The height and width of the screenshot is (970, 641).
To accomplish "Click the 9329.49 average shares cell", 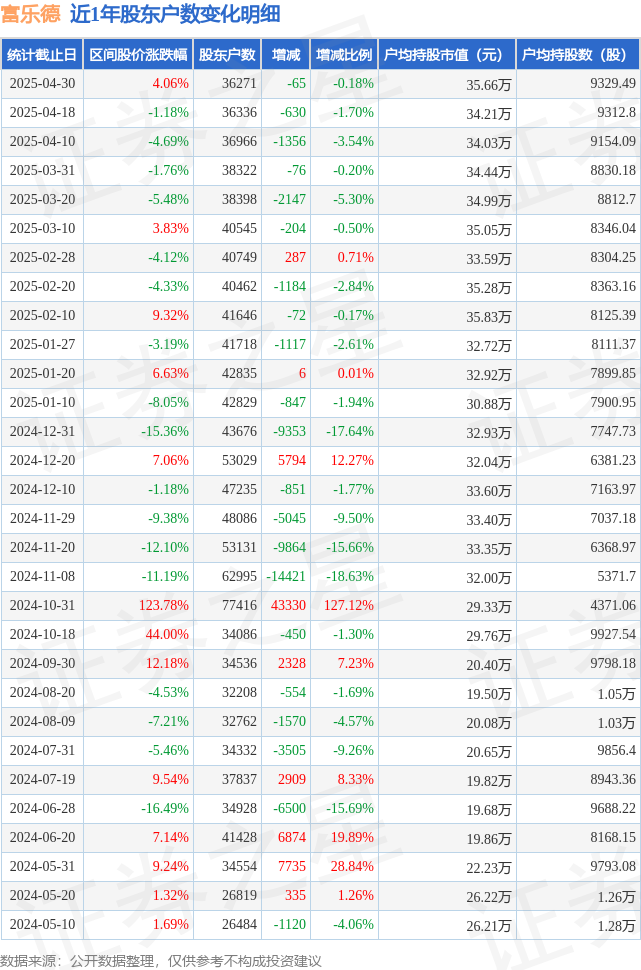I will pyautogui.click(x=613, y=84).
